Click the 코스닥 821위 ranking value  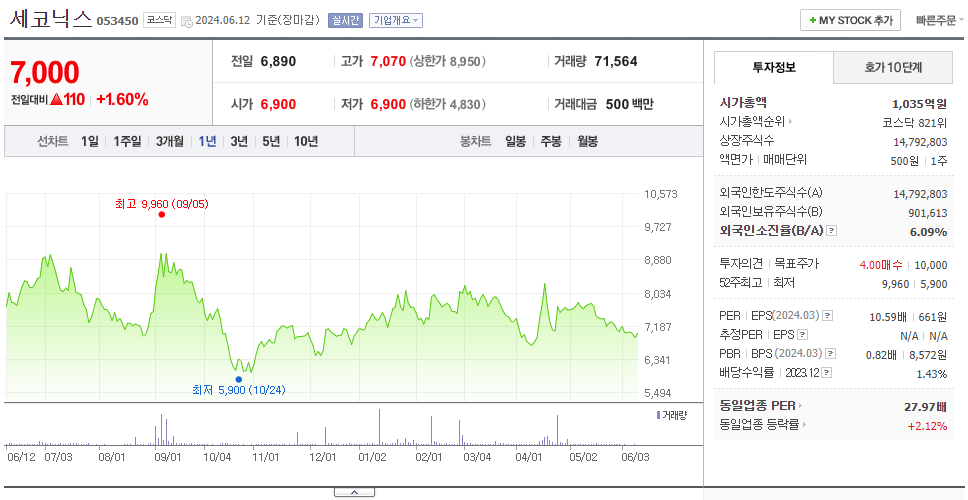915,122
